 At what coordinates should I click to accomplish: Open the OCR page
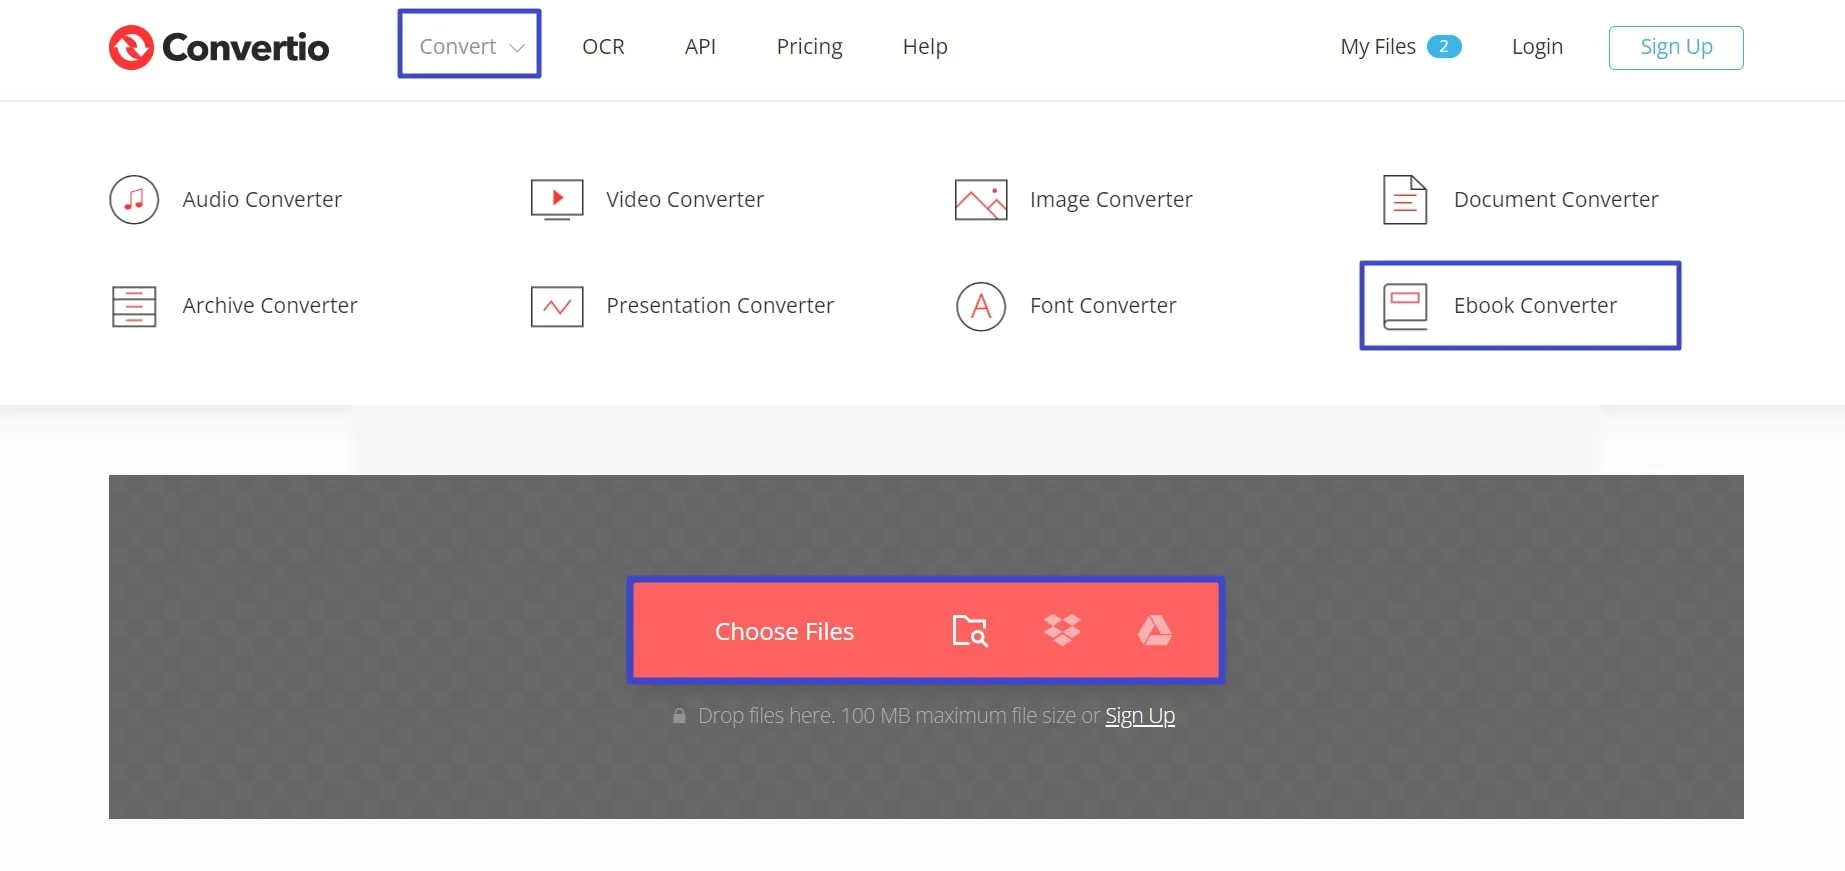click(x=603, y=46)
